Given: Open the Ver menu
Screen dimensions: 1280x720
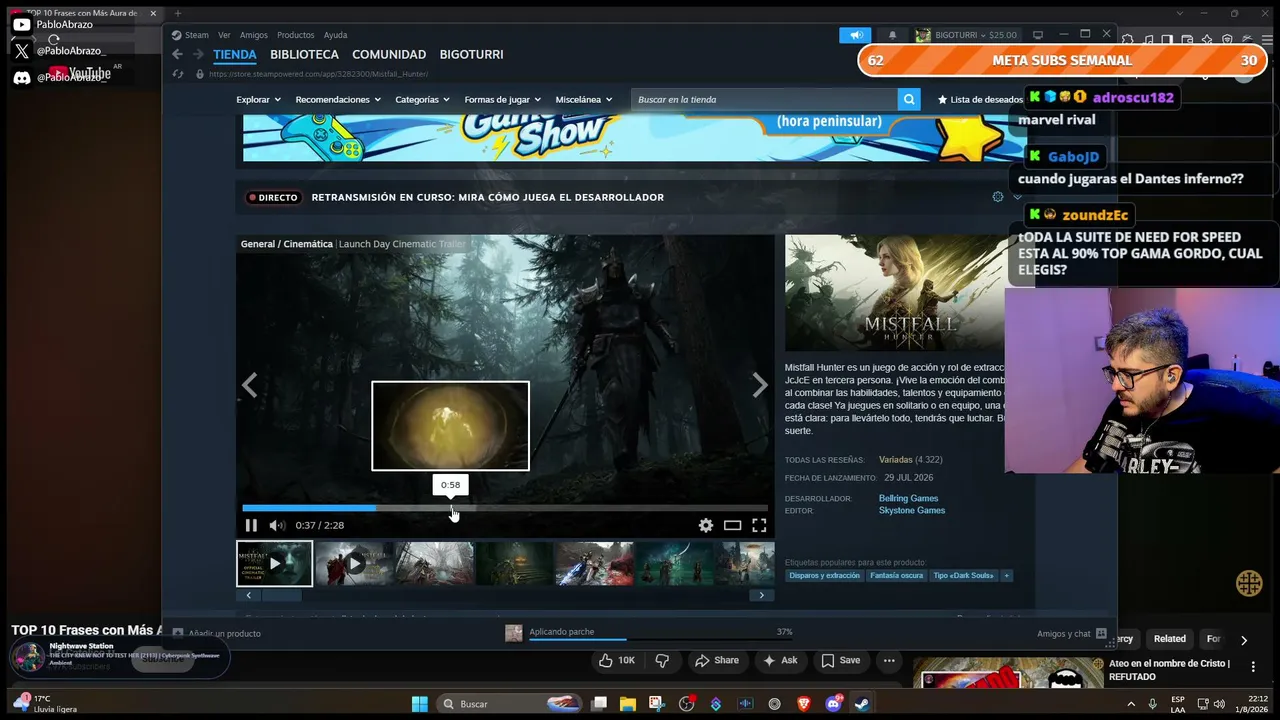Looking at the screenshot, I should (224, 35).
